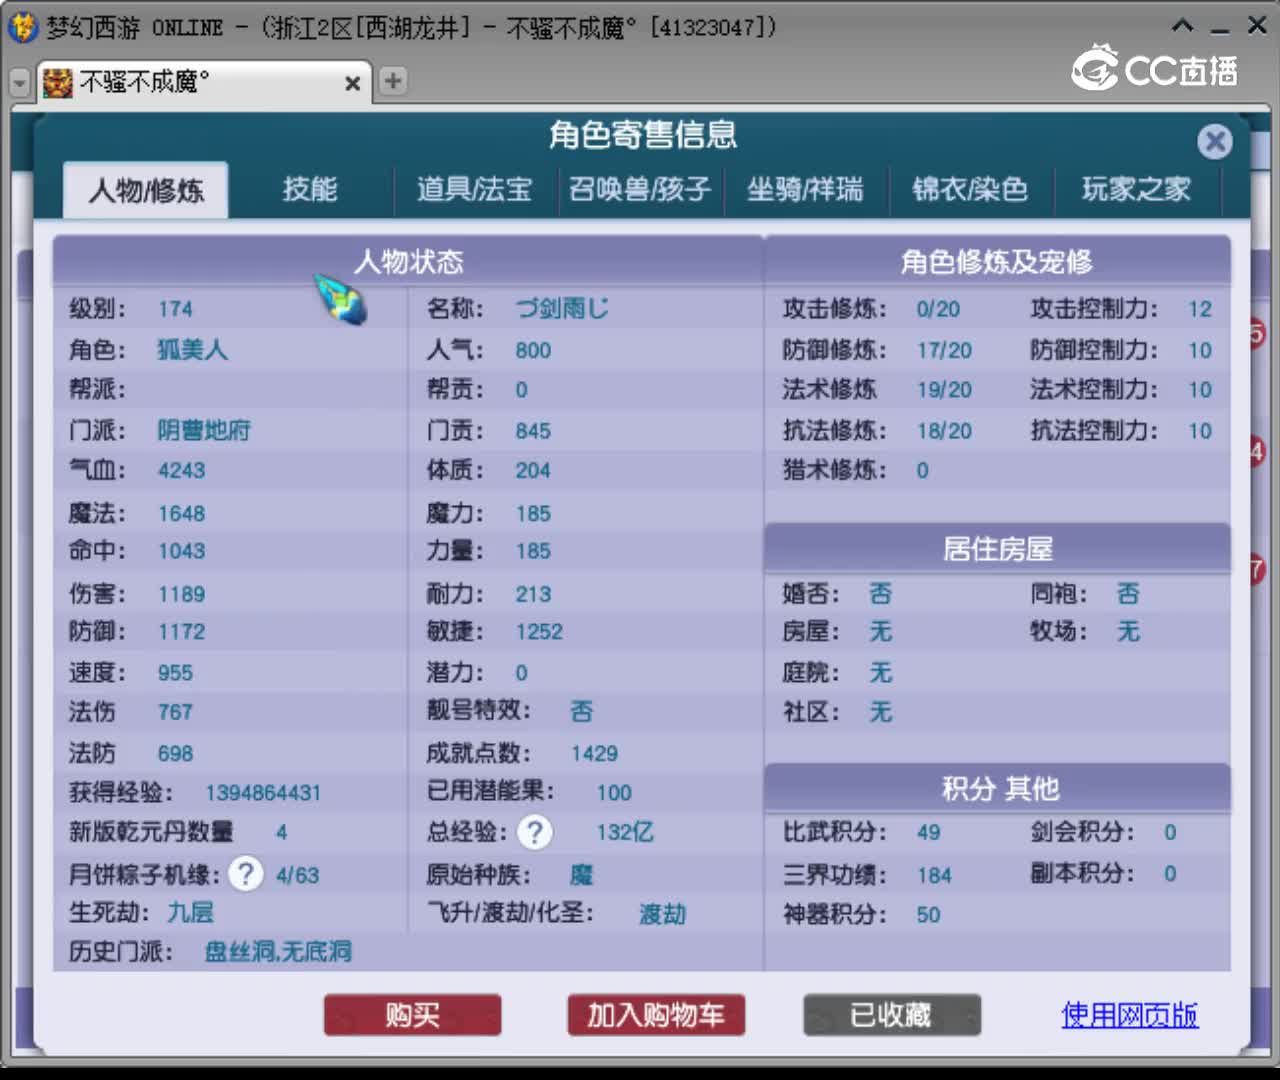Click the 靓号特效 value 否
The image size is (1280, 1080).
pyautogui.click(x=581, y=711)
